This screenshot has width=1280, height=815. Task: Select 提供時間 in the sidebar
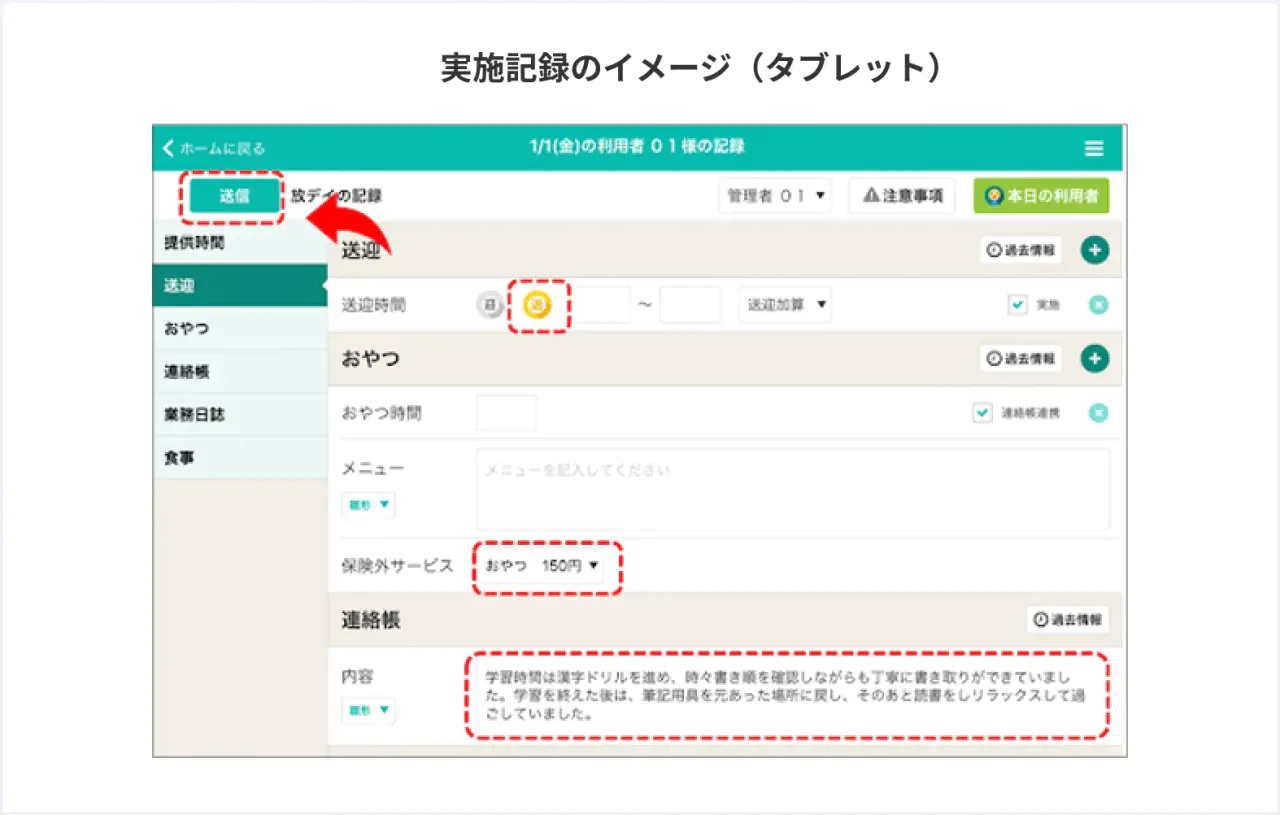coord(240,243)
